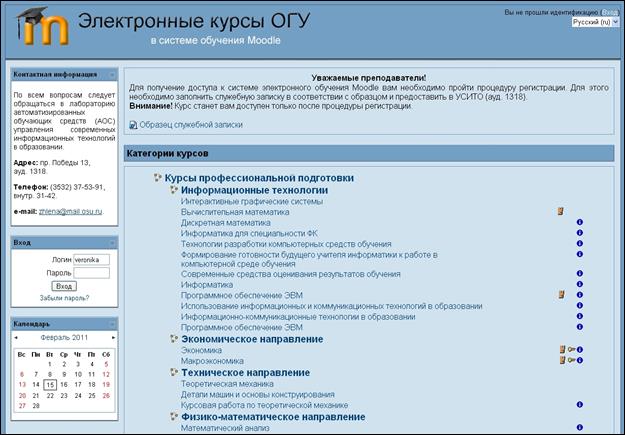This screenshot has height=435, width=625.
Task: Click category icon beside Физико-математическое направление
Action: [x=174, y=416]
